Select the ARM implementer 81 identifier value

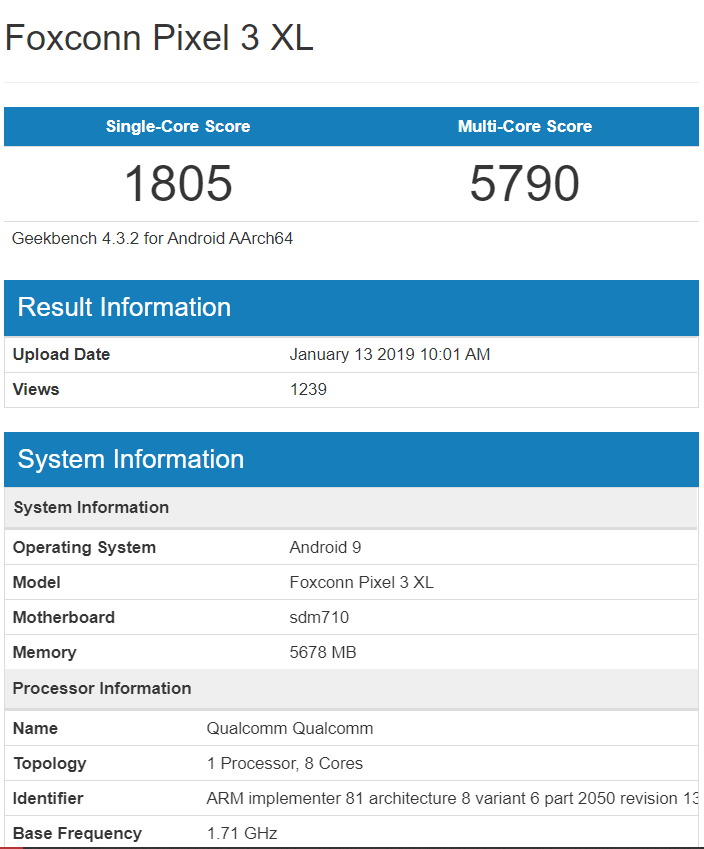452,799
